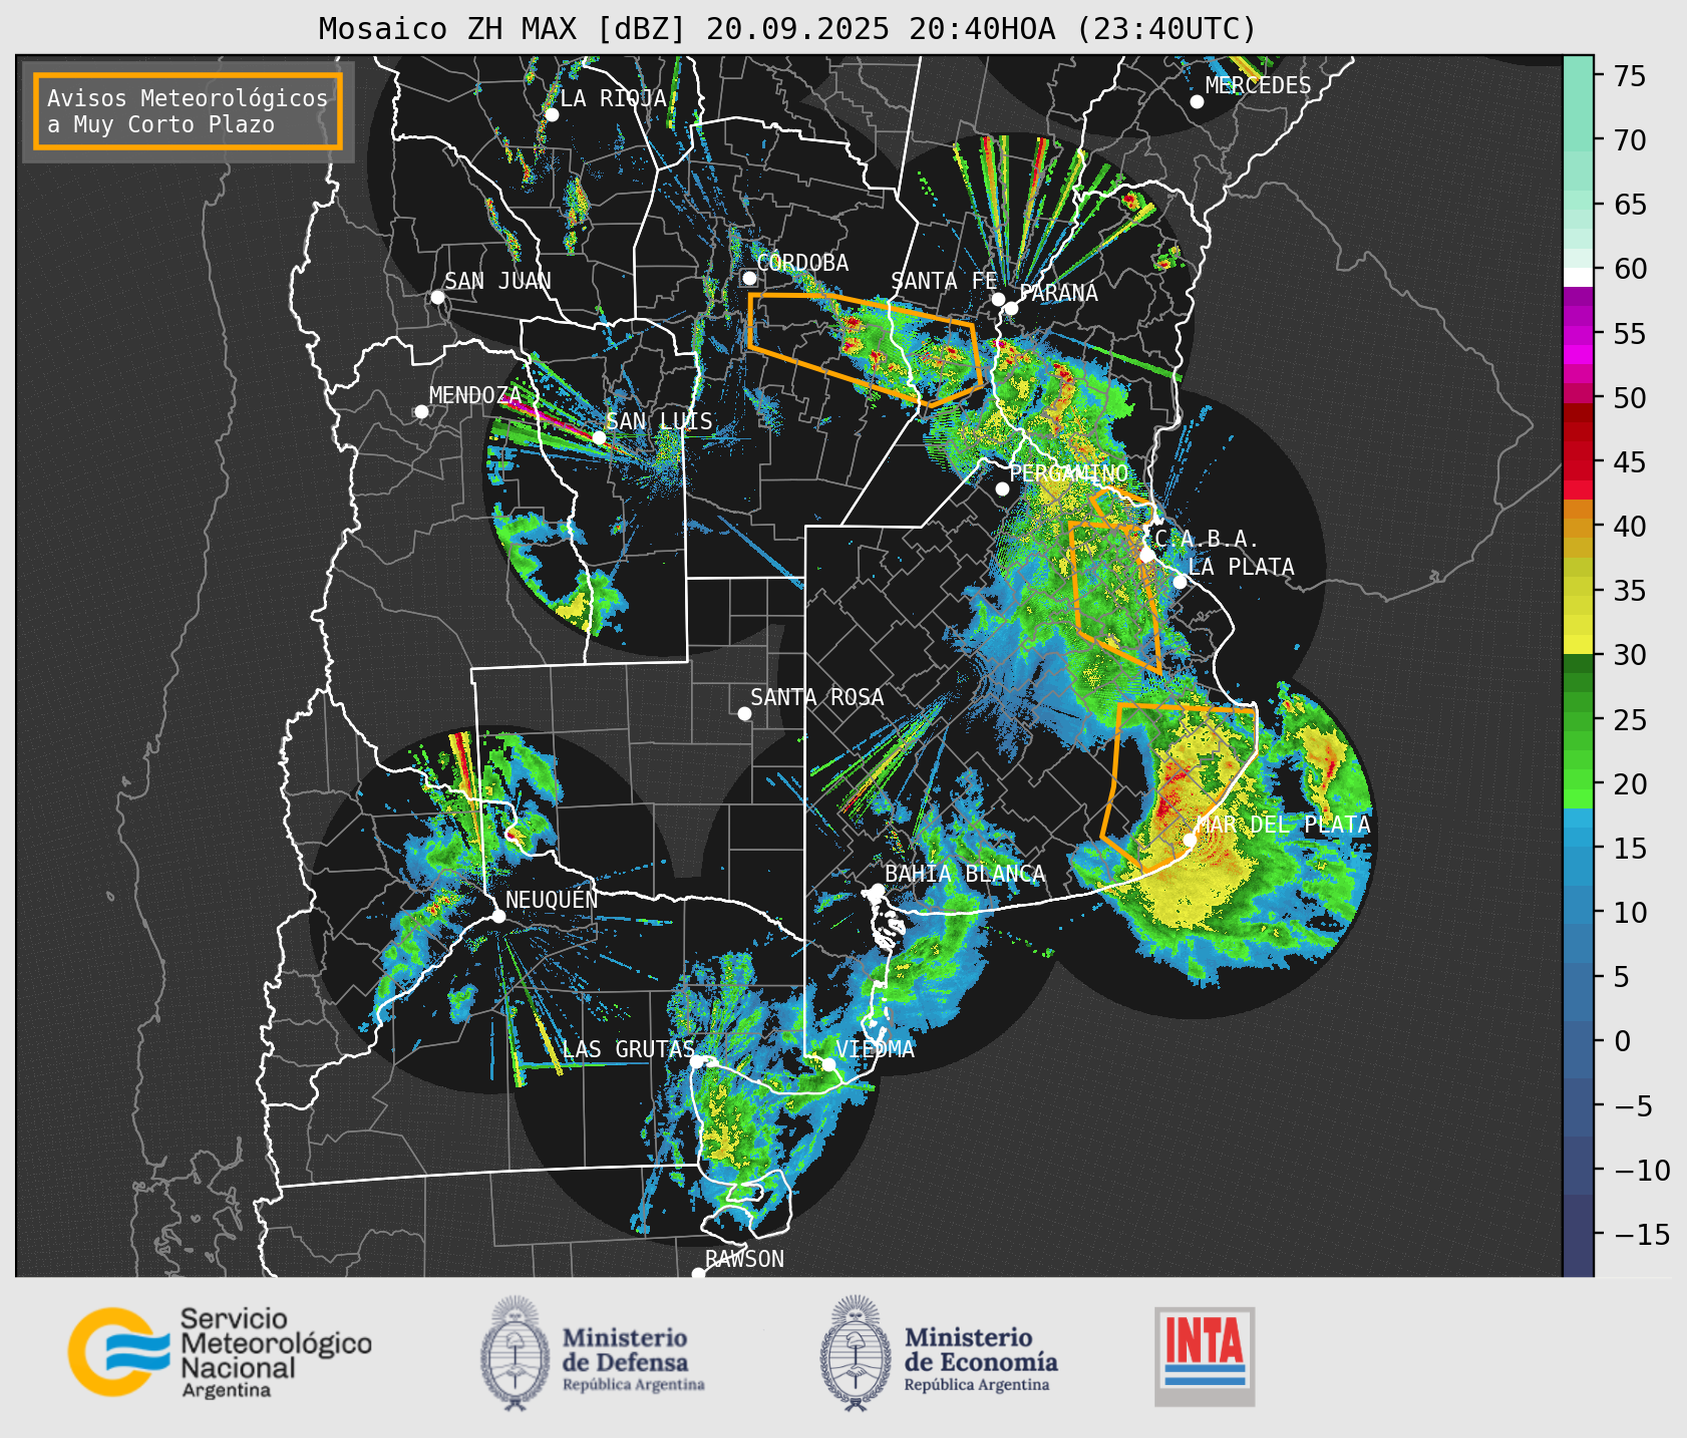Click the Ministerio de Defensa emblem
This screenshot has width=1687, height=1438.
coord(515,1353)
